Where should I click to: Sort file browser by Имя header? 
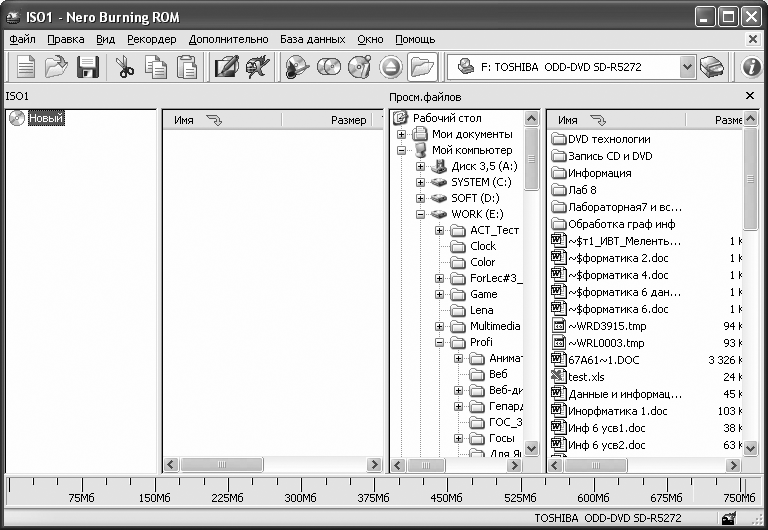(616, 120)
